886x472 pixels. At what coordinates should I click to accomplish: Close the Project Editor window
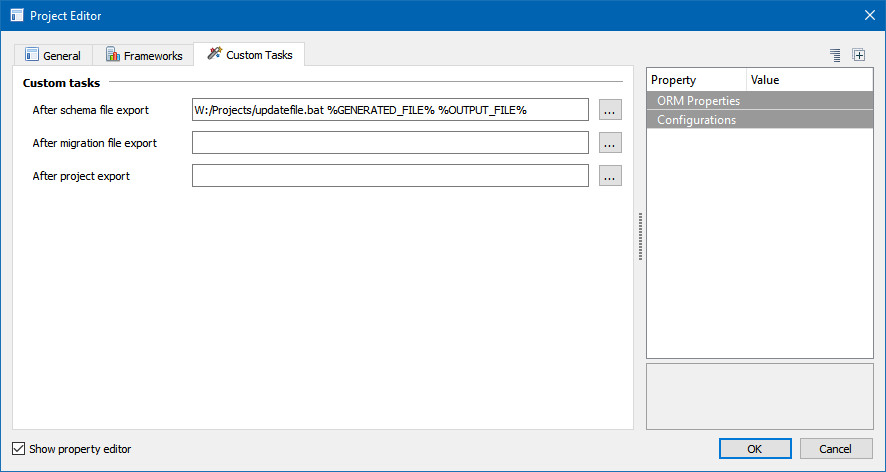(x=870, y=15)
